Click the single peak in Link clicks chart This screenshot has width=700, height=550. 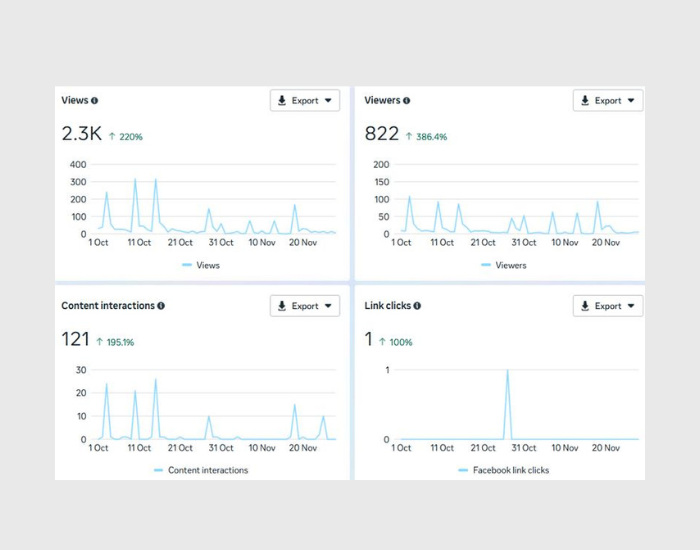pyautogui.click(x=508, y=371)
